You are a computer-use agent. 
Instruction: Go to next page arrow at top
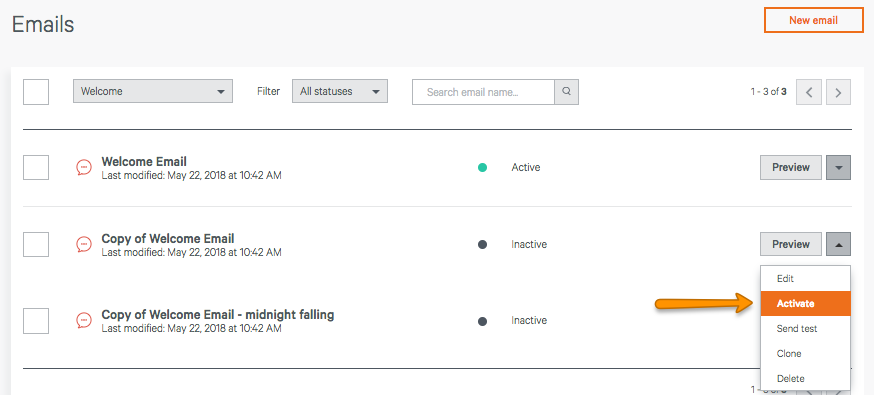838,92
